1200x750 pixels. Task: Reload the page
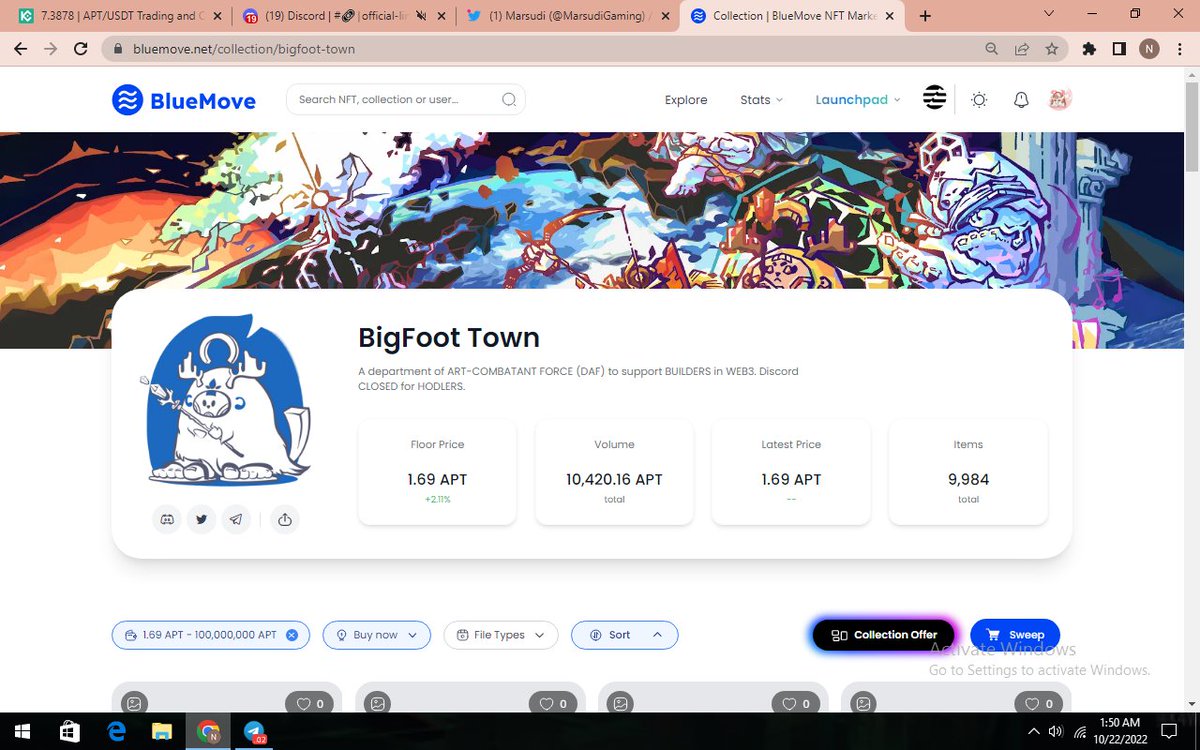point(82,48)
